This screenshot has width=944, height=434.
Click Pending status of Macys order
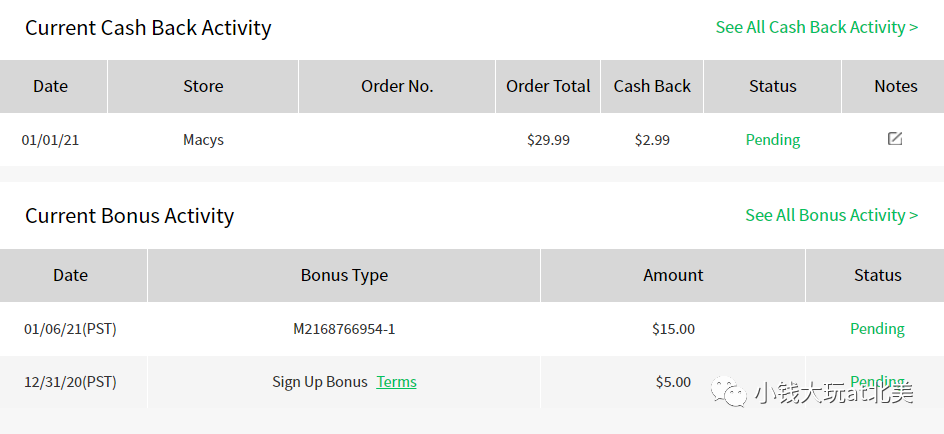pos(772,140)
